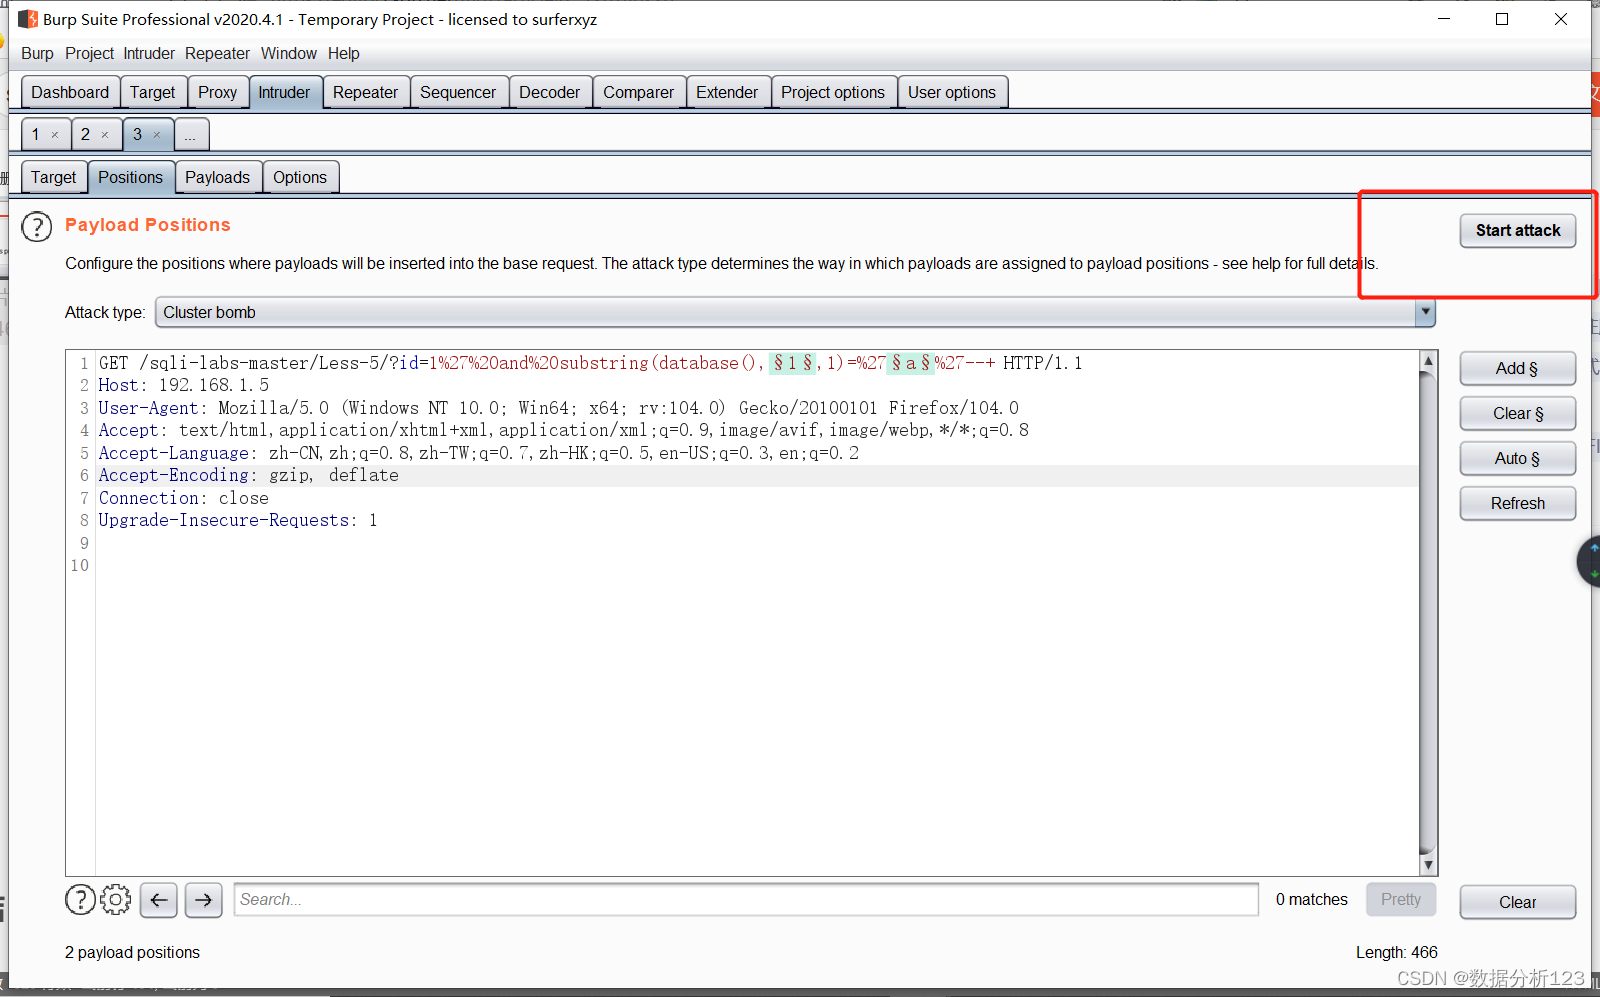Click empty line 10 in the request editor

pyautogui.click(x=757, y=565)
